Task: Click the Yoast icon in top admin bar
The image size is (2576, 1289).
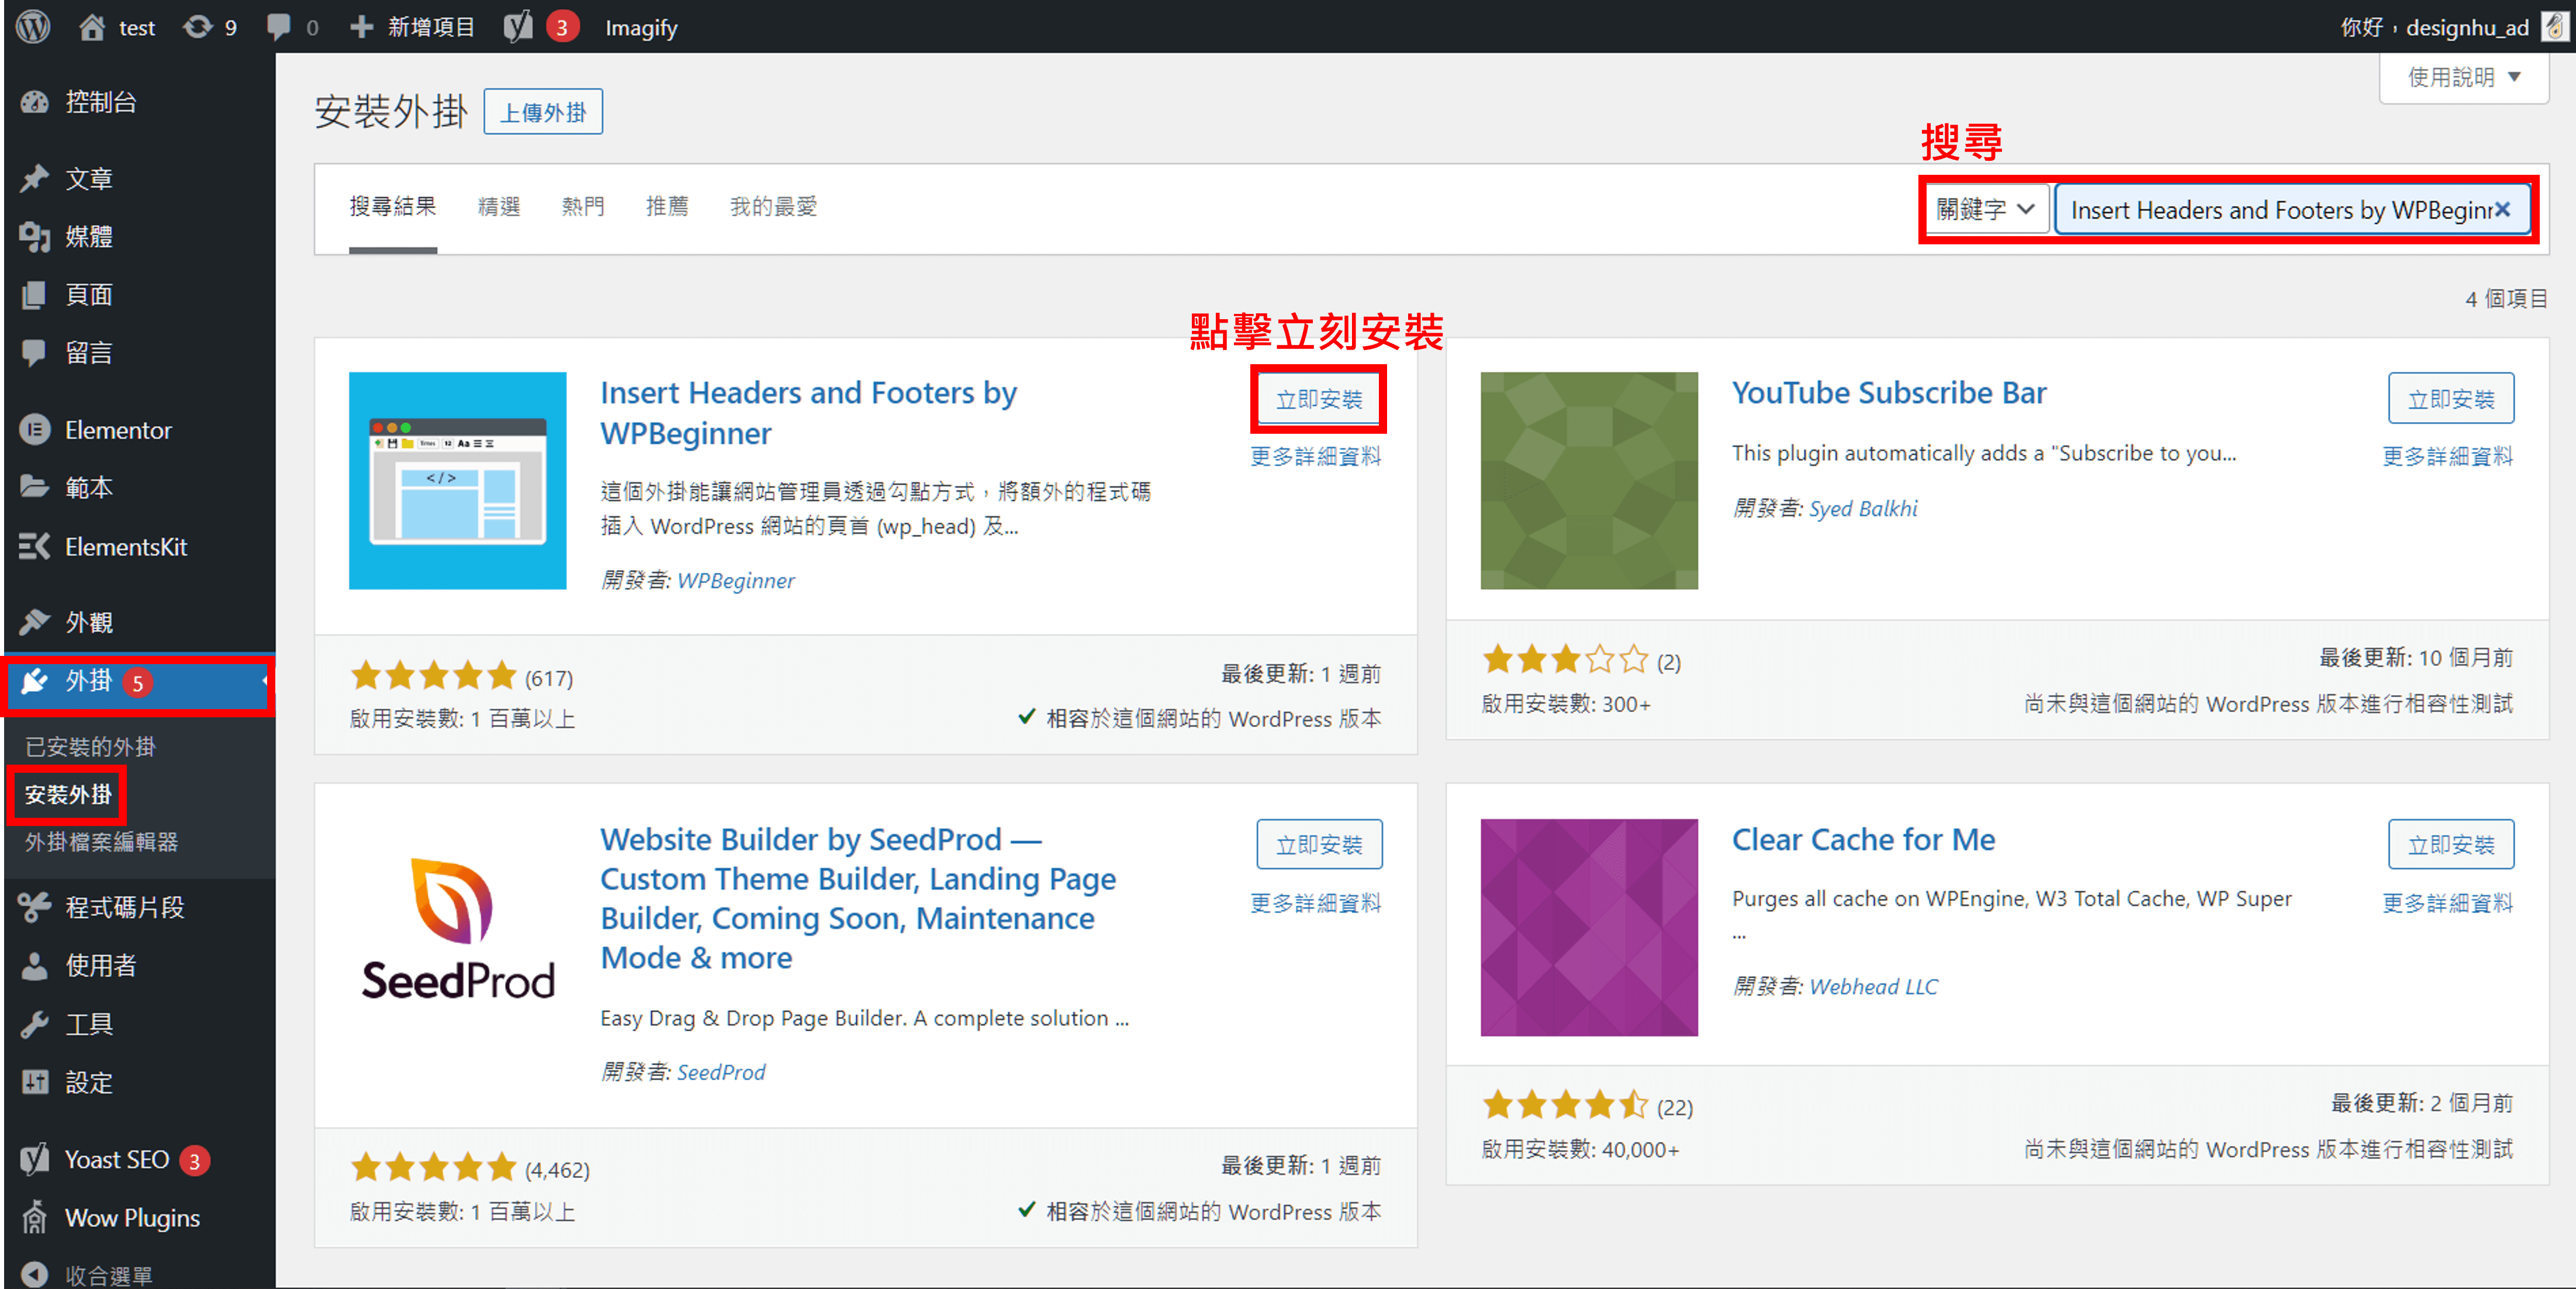Action: pyautogui.click(x=518, y=26)
